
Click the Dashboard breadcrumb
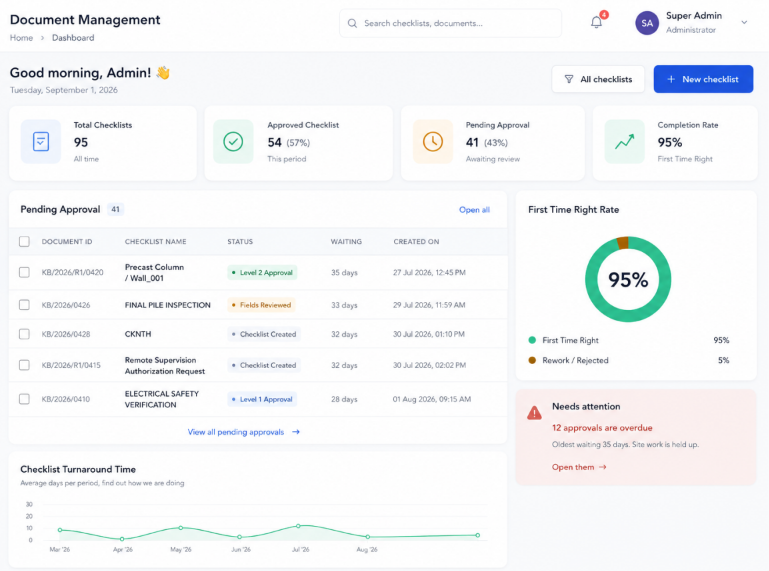[73, 38]
